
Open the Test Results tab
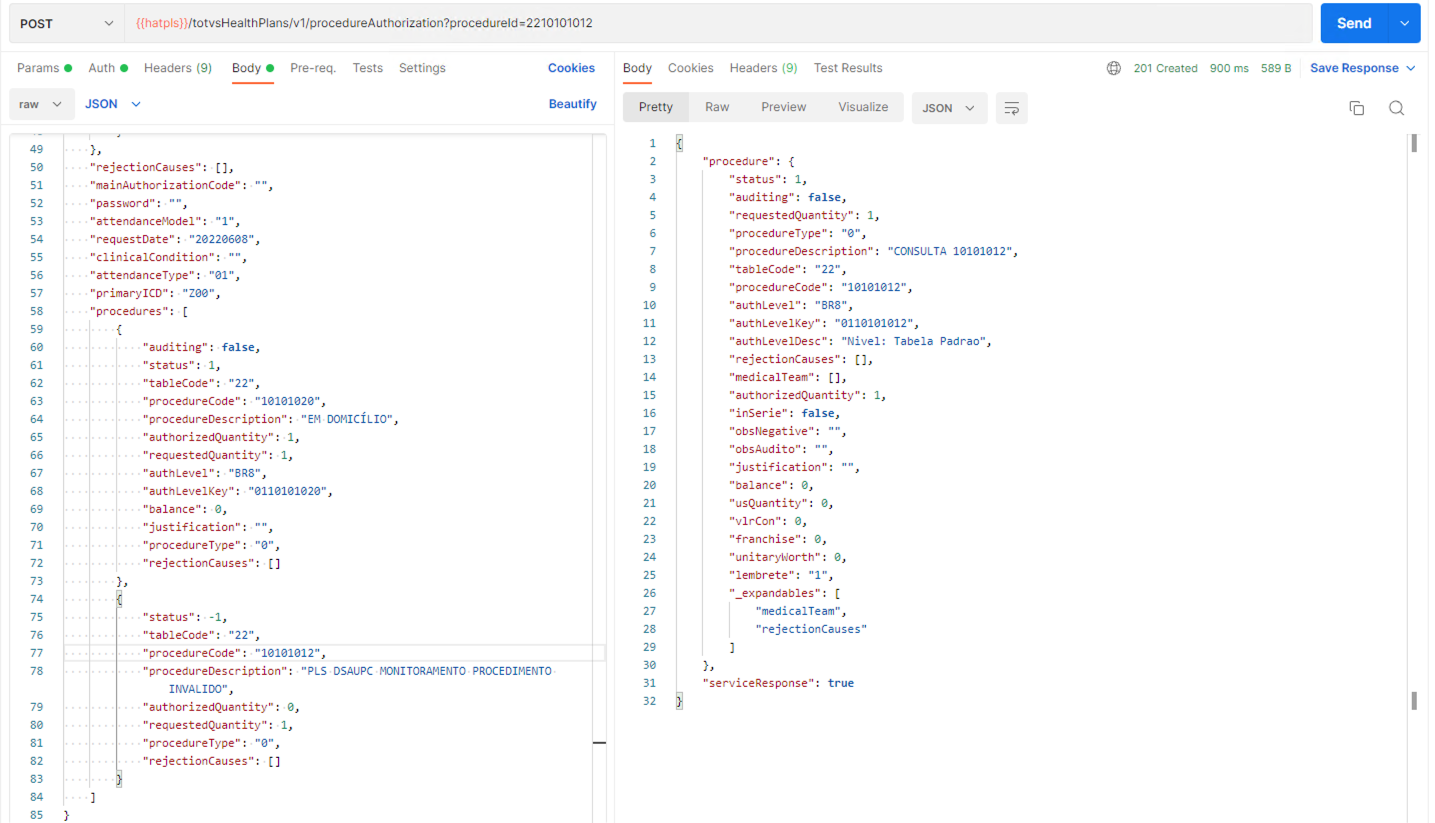click(848, 68)
